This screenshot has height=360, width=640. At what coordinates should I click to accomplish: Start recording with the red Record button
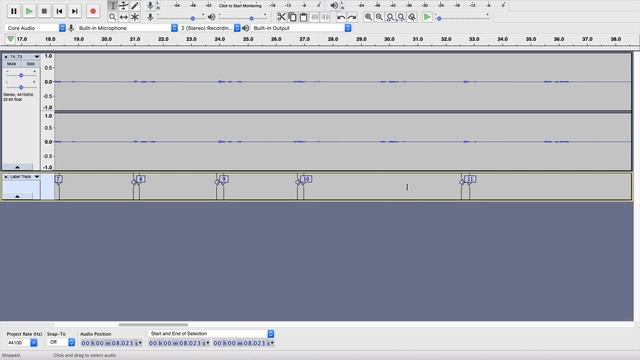93,11
